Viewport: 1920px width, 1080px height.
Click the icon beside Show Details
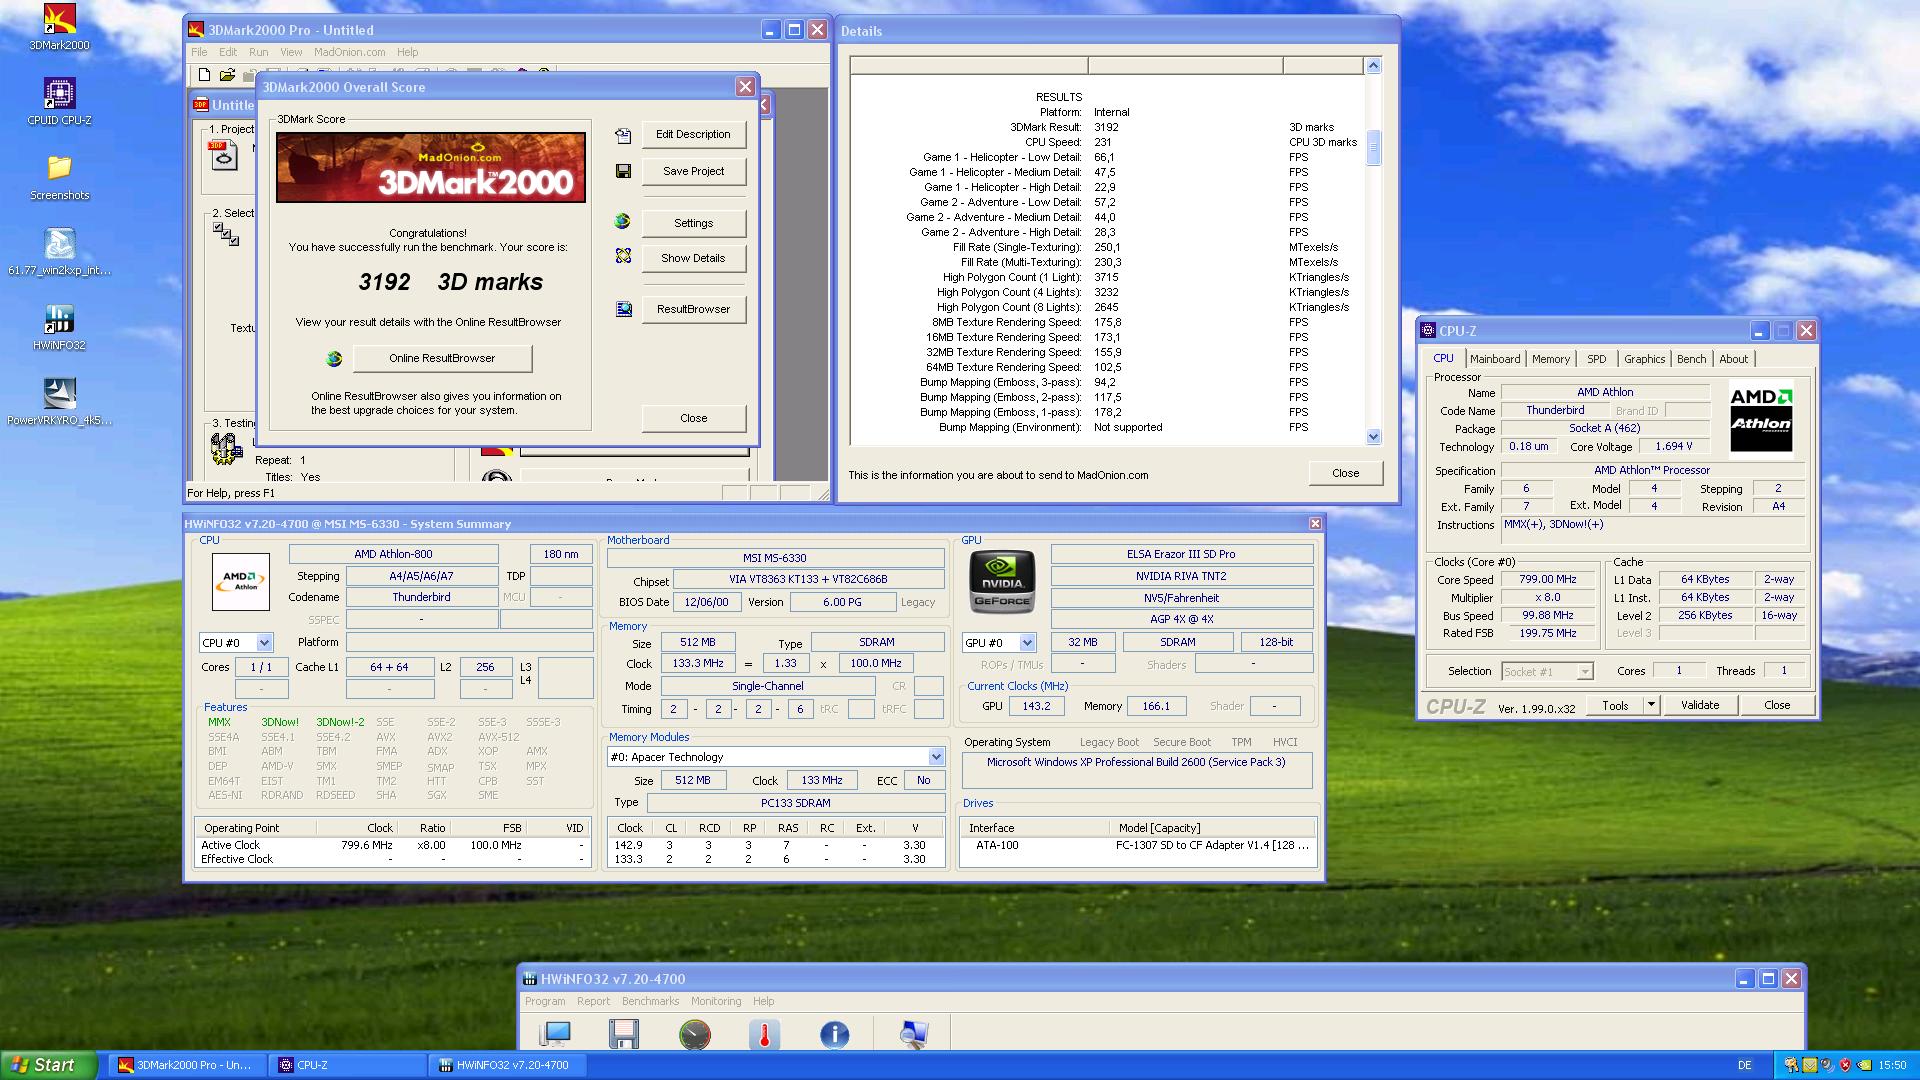(623, 257)
